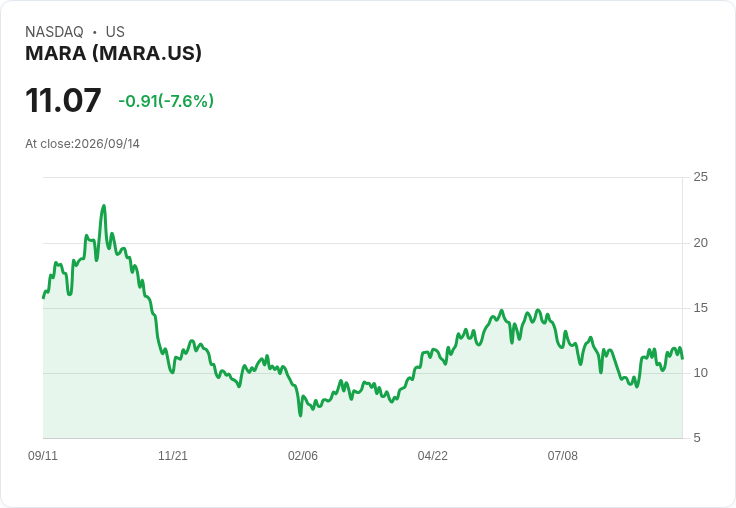The image size is (736, 508).
Task: Select the 10 price axis label
Action: tap(700, 373)
